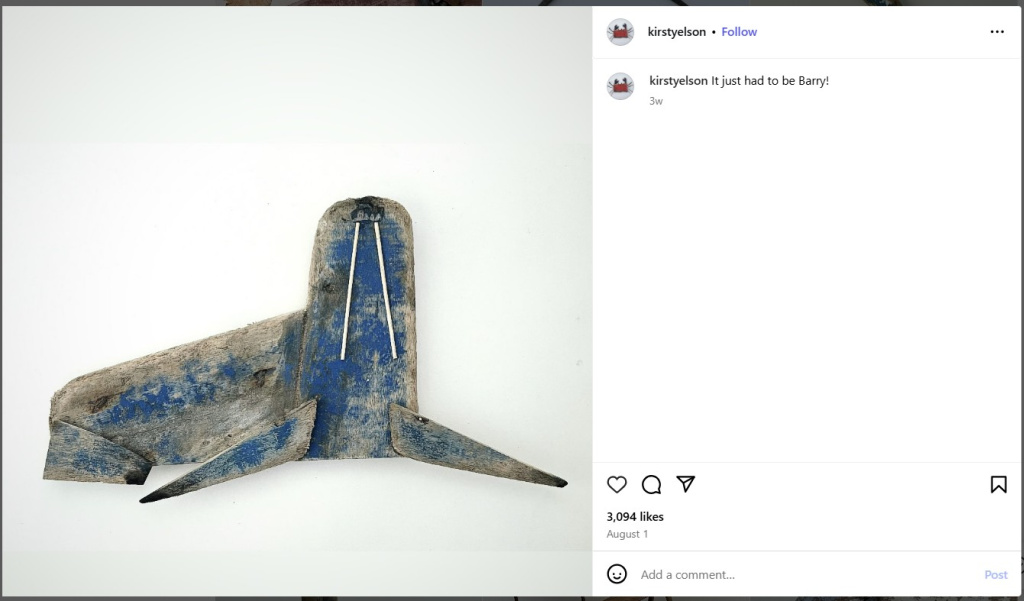The height and width of the screenshot is (601, 1024).
Task: Open the kirstyelson username in the header
Action: click(677, 32)
